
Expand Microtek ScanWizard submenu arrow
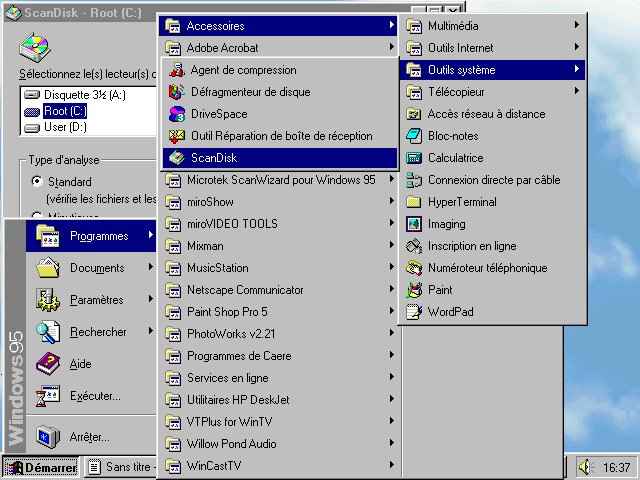pyautogui.click(x=391, y=179)
